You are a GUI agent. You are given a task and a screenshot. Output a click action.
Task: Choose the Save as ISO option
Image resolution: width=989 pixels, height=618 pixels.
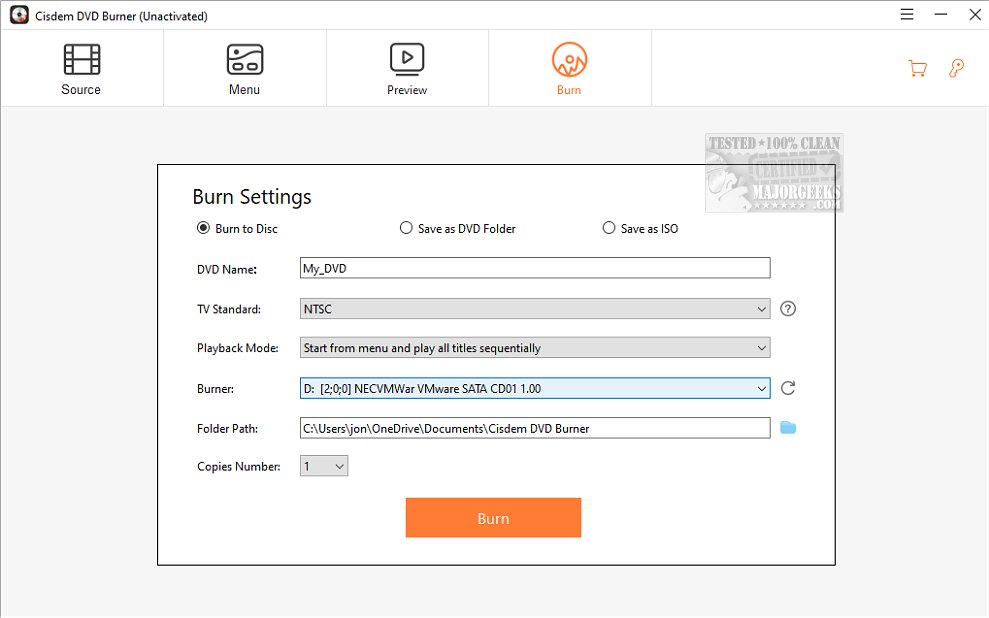[x=609, y=228]
